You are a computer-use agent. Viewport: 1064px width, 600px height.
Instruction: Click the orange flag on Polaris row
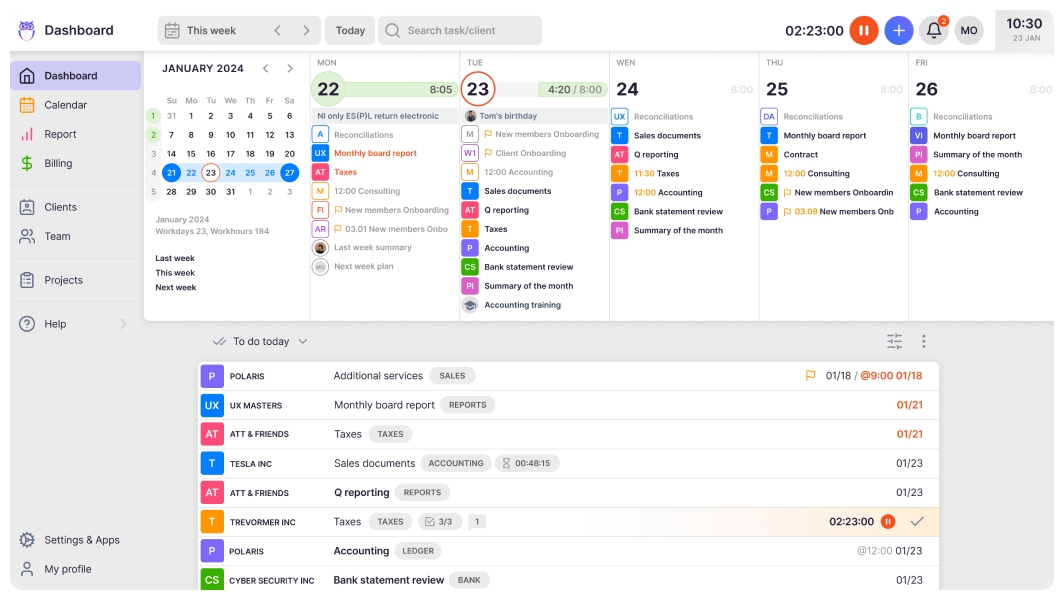pos(810,375)
